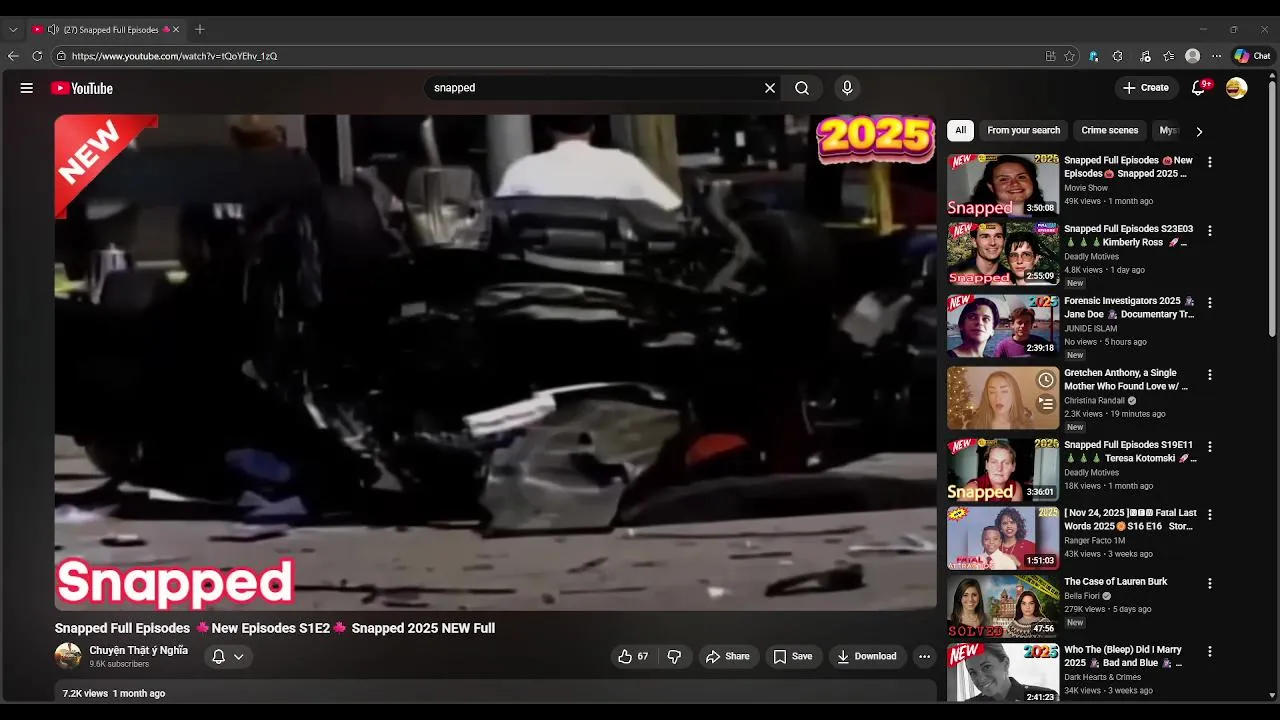1280x720 pixels.
Task: Download the video
Action: coord(867,656)
